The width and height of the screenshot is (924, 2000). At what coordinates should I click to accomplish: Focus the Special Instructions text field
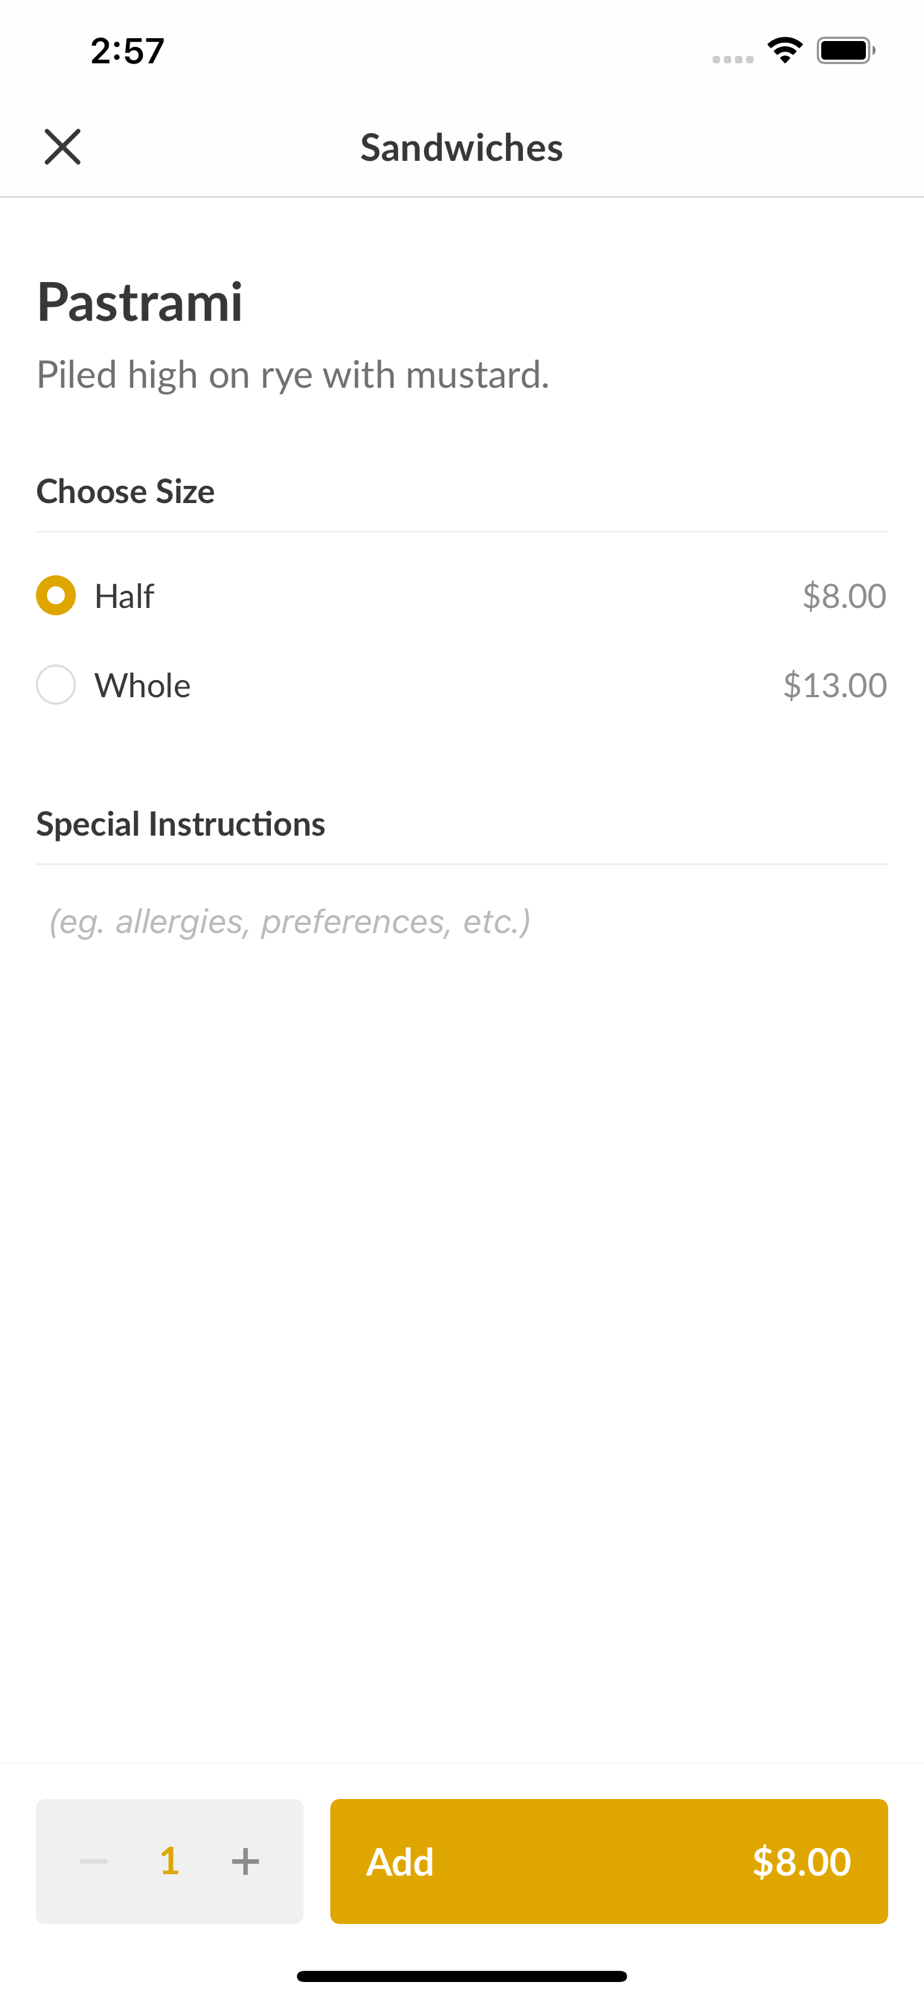(x=462, y=921)
